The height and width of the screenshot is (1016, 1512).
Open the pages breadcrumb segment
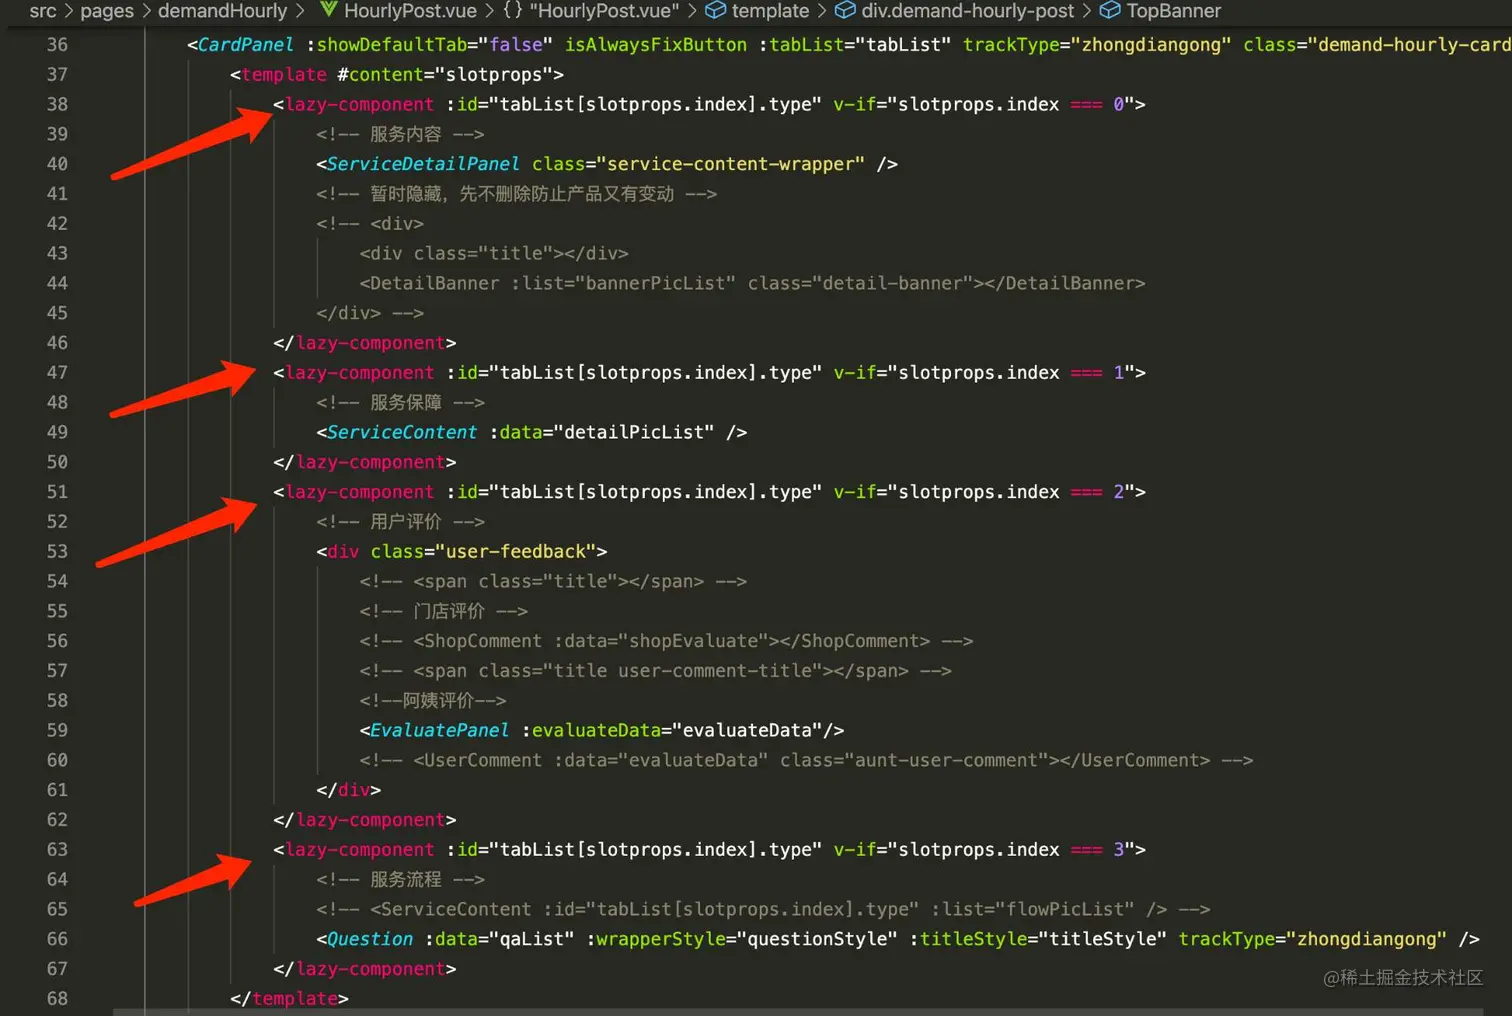point(107,11)
